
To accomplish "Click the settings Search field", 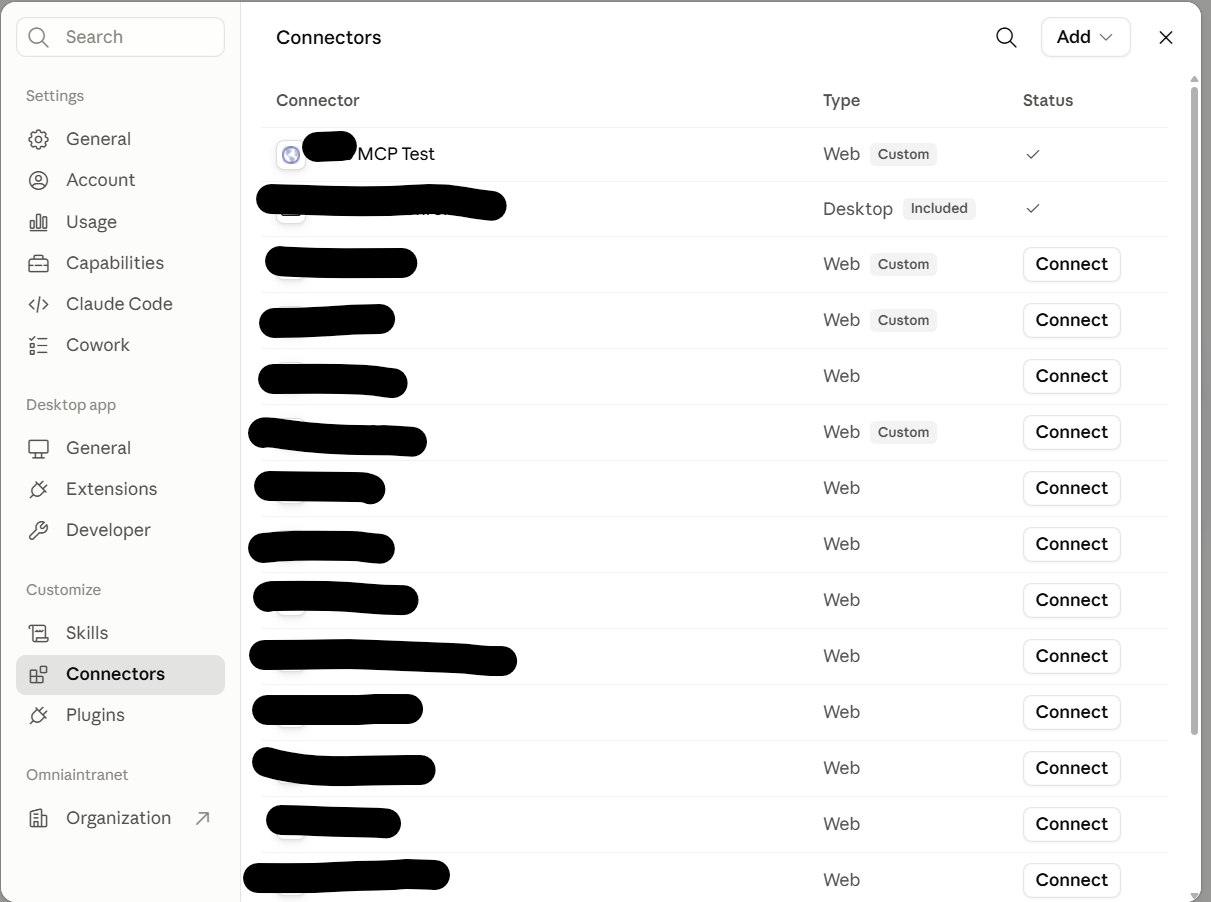I will click(120, 37).
